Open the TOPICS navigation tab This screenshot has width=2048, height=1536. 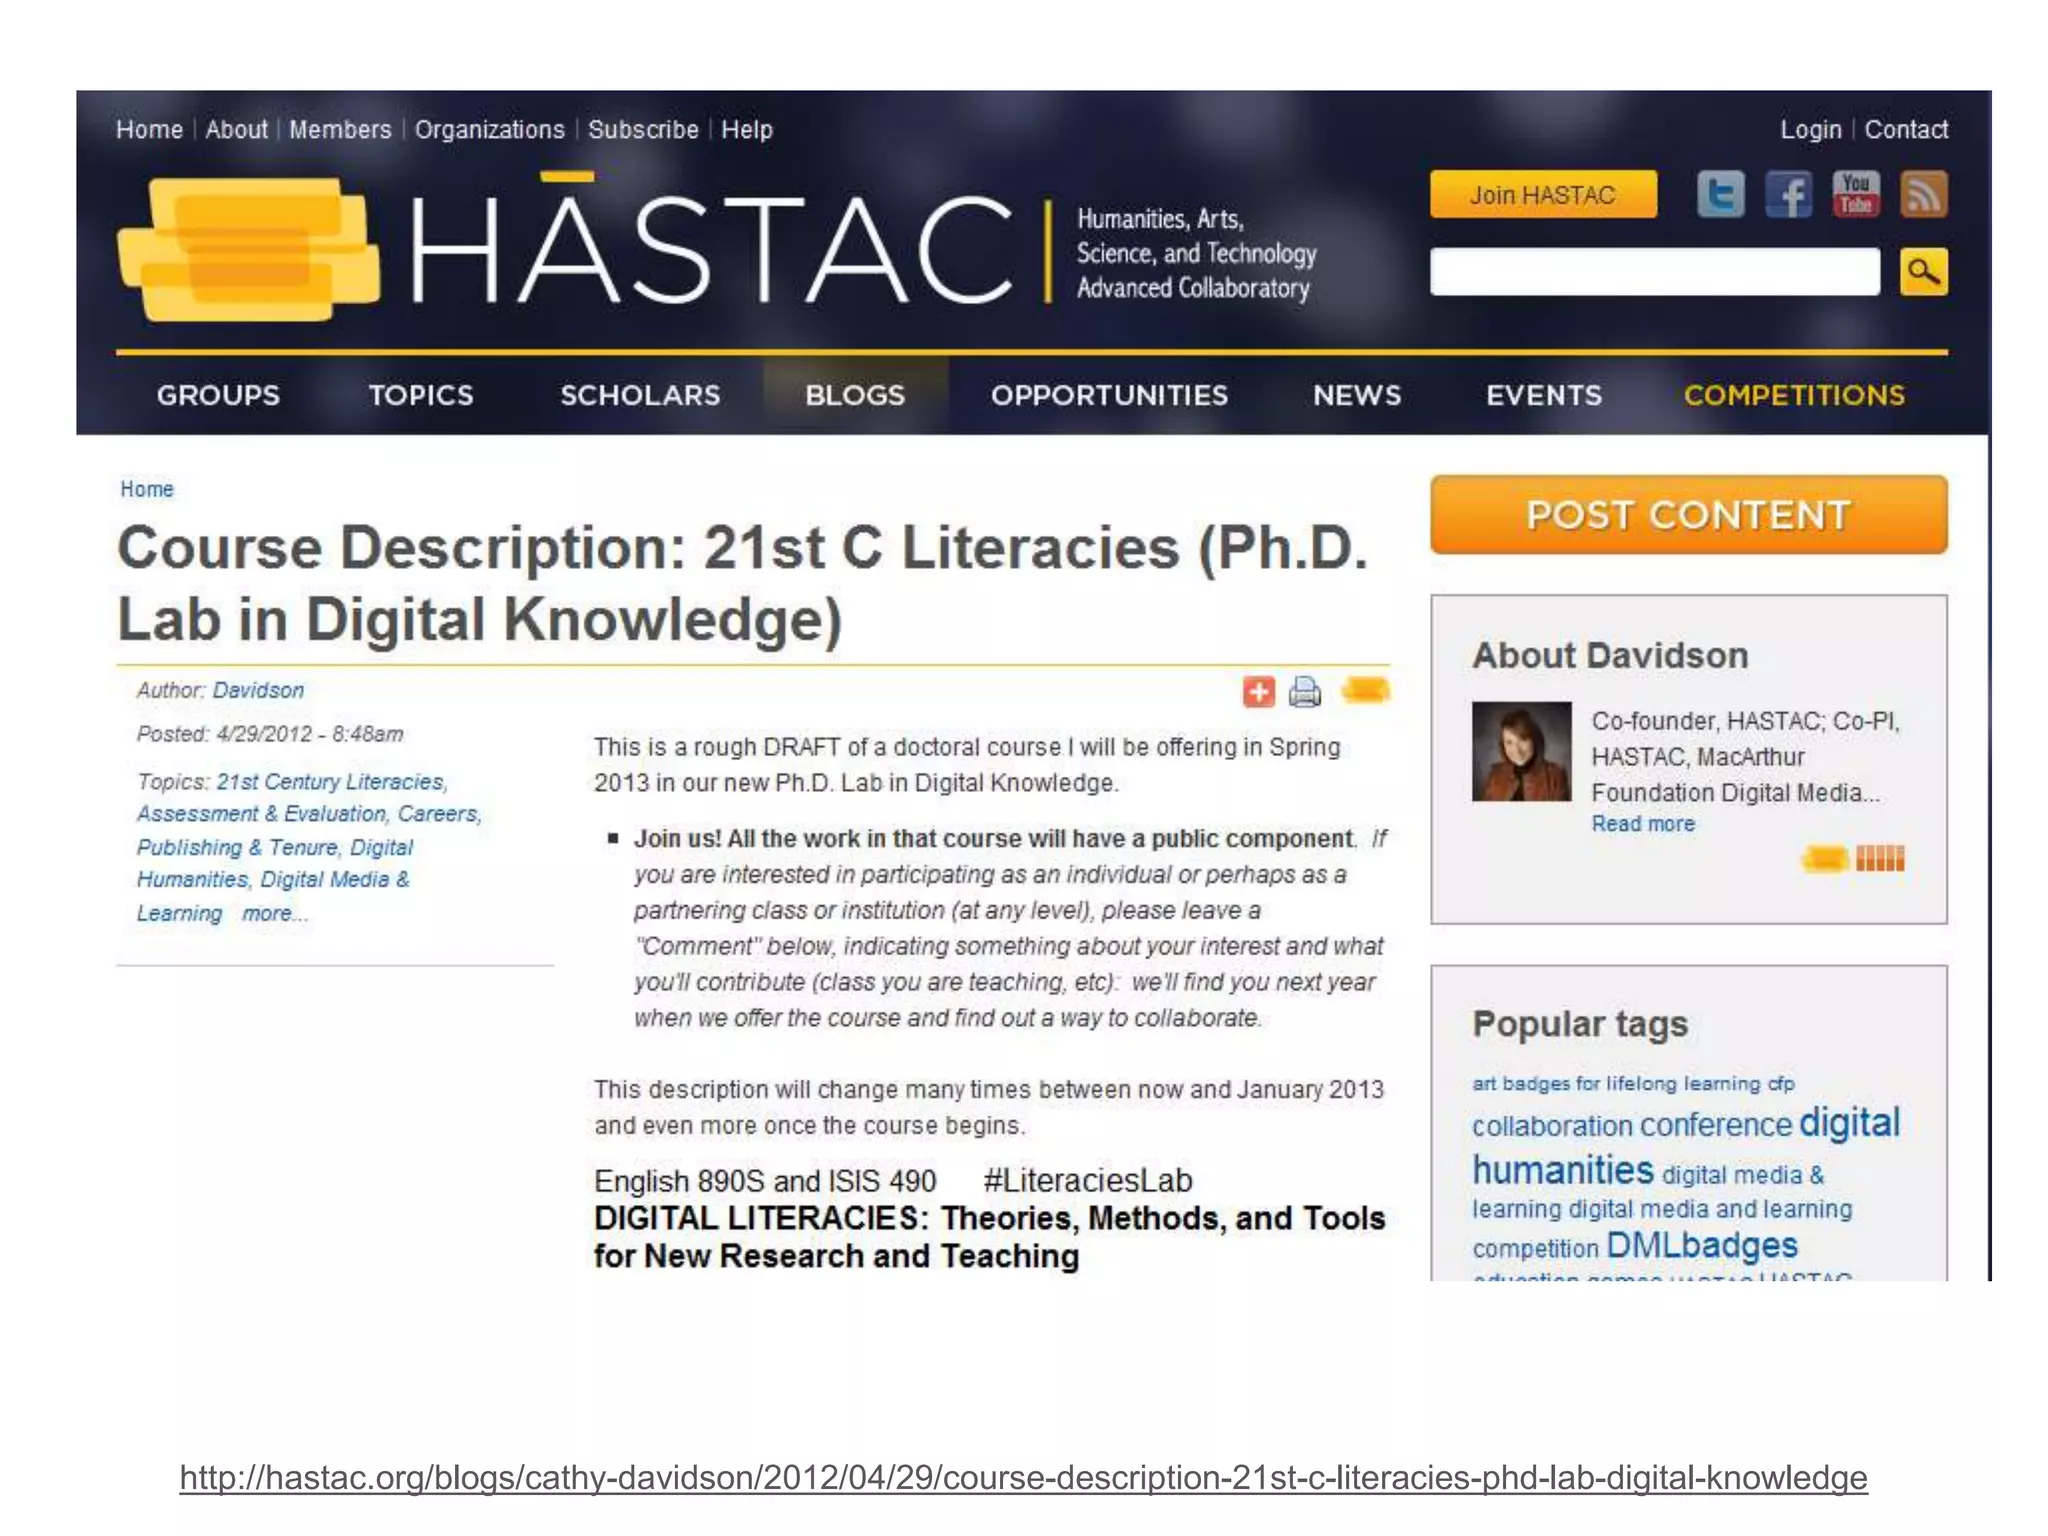coord(421,395)
